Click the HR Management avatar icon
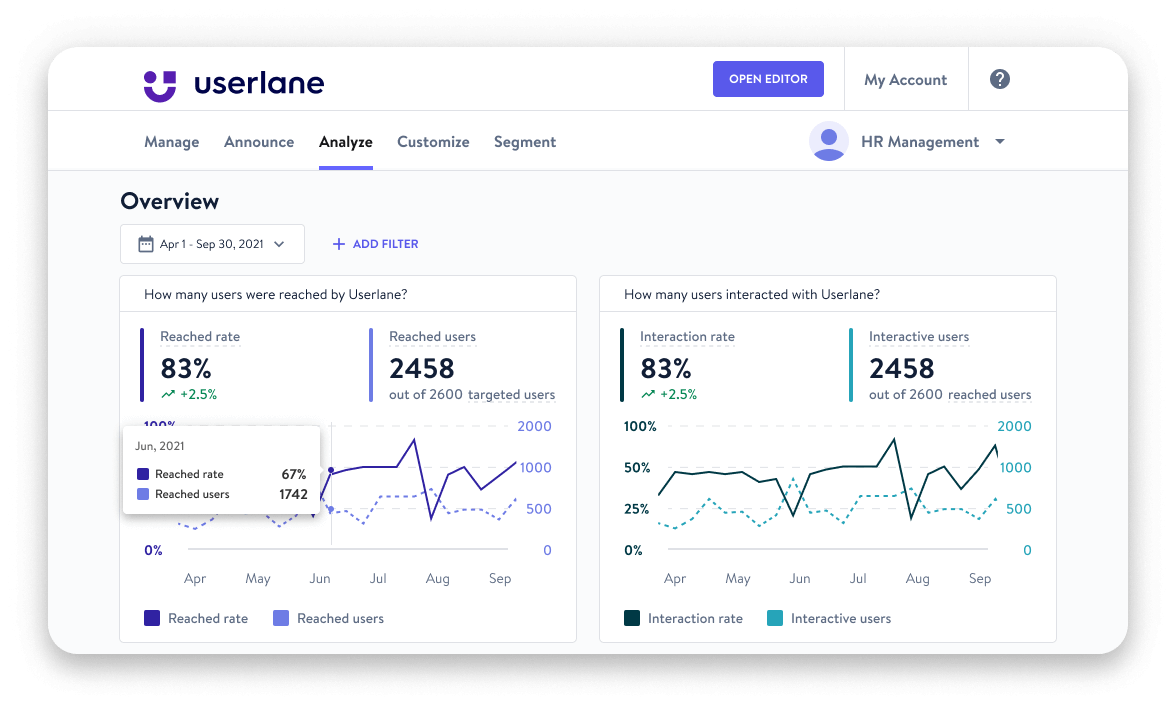1176x703 pixels. 829,141
